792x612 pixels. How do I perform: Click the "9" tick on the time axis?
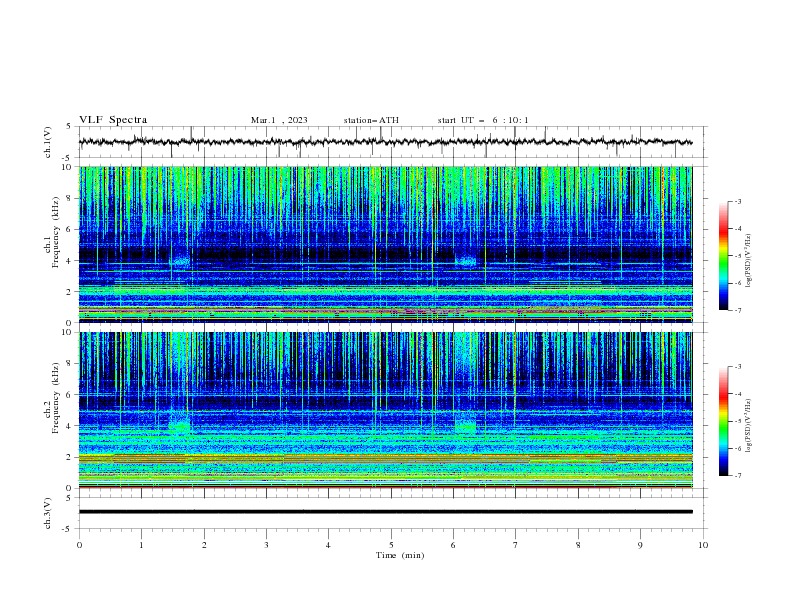640,545
